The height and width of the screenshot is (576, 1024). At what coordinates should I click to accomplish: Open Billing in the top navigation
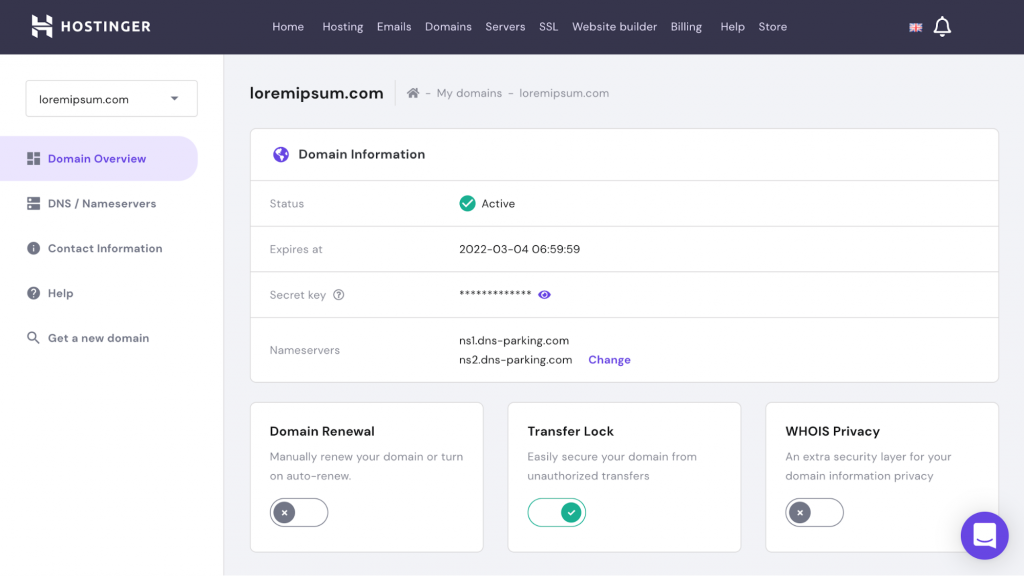[x=686, y=27]
